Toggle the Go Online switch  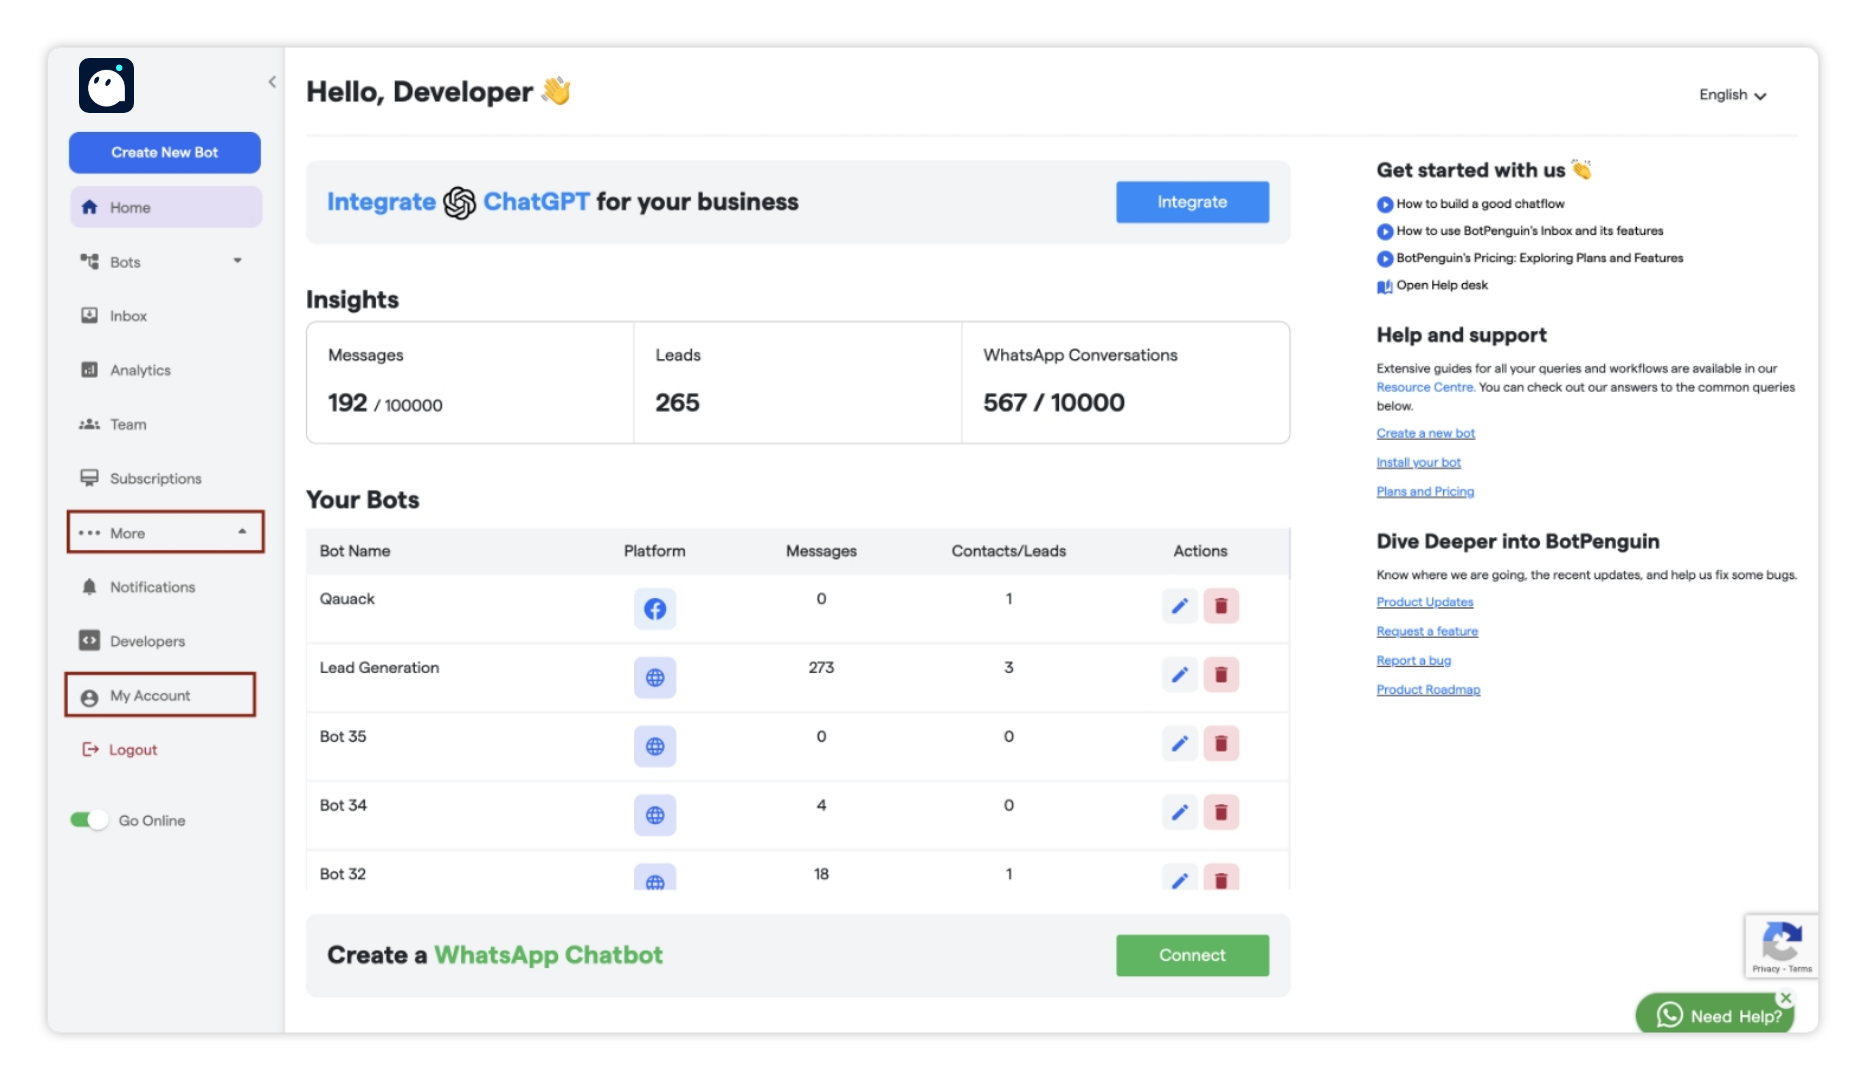(x=88, y=820)
